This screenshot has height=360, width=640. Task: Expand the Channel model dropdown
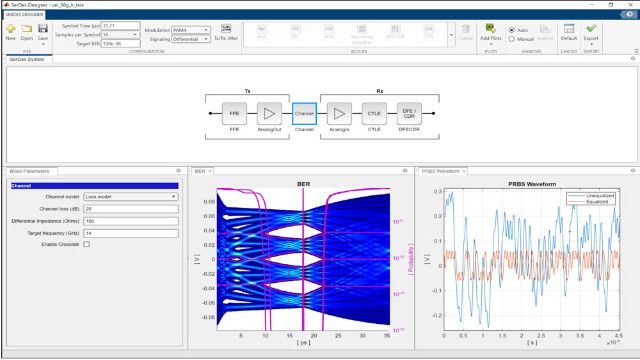click(131, 197)
